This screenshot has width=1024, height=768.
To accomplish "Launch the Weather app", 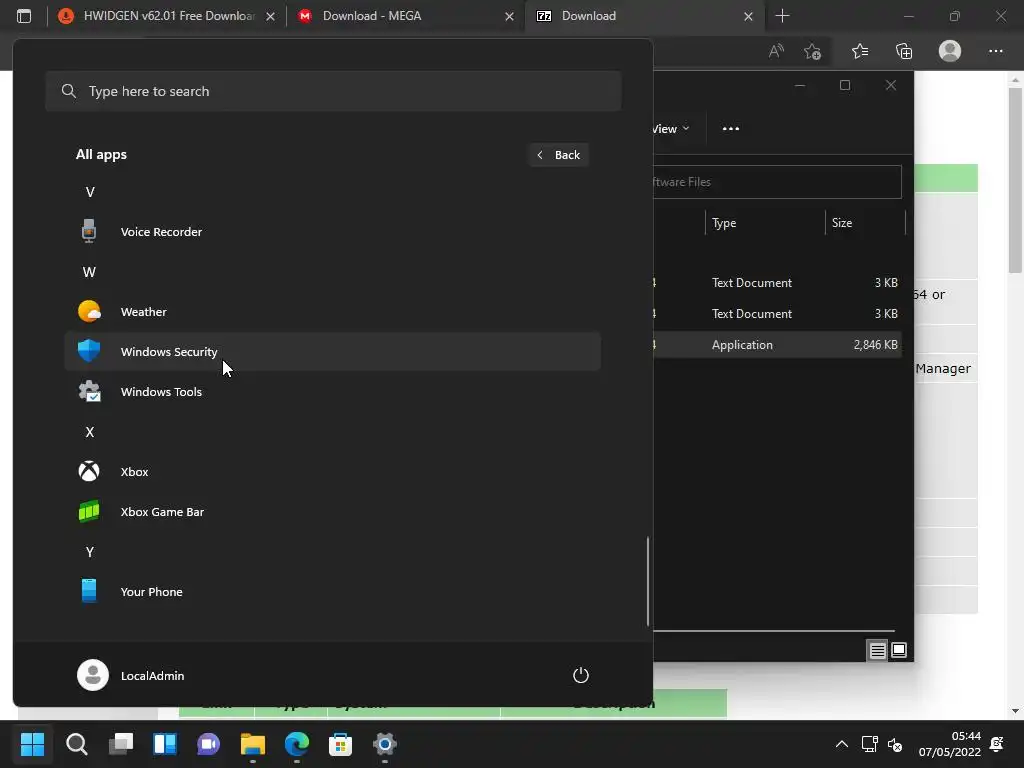I will pos(332,312).
